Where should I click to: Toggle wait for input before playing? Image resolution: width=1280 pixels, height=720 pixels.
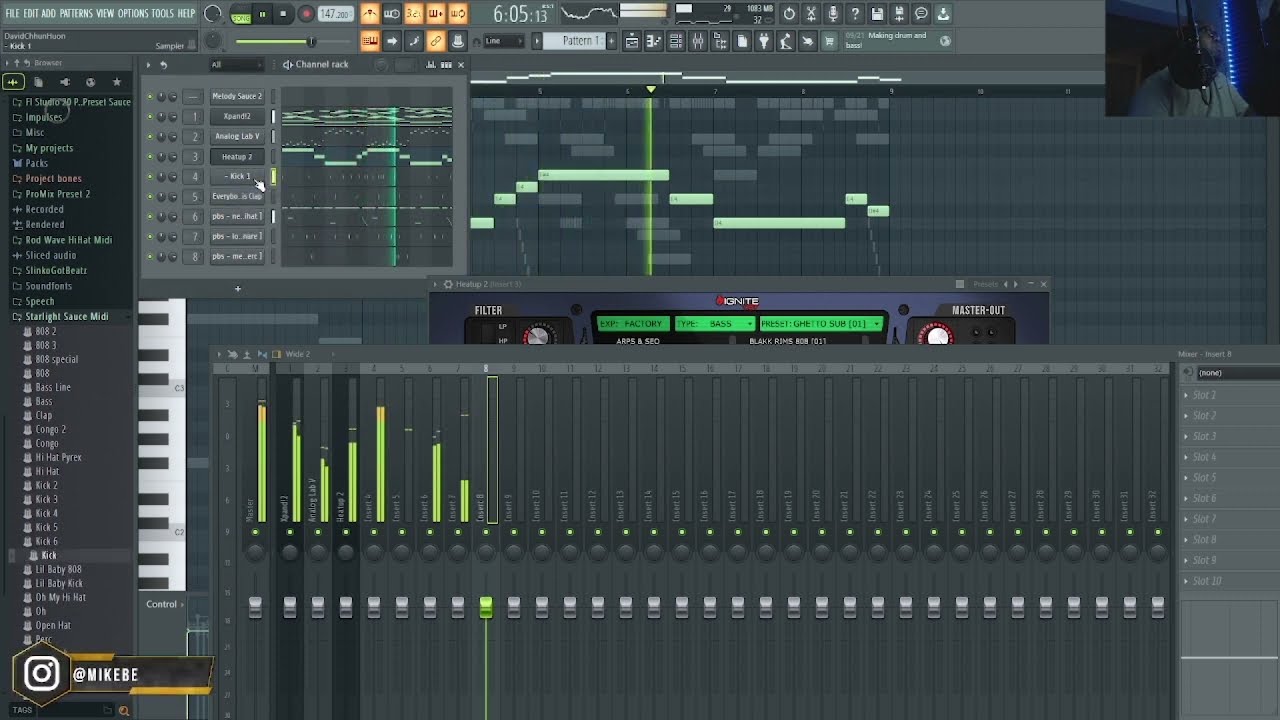392,14
